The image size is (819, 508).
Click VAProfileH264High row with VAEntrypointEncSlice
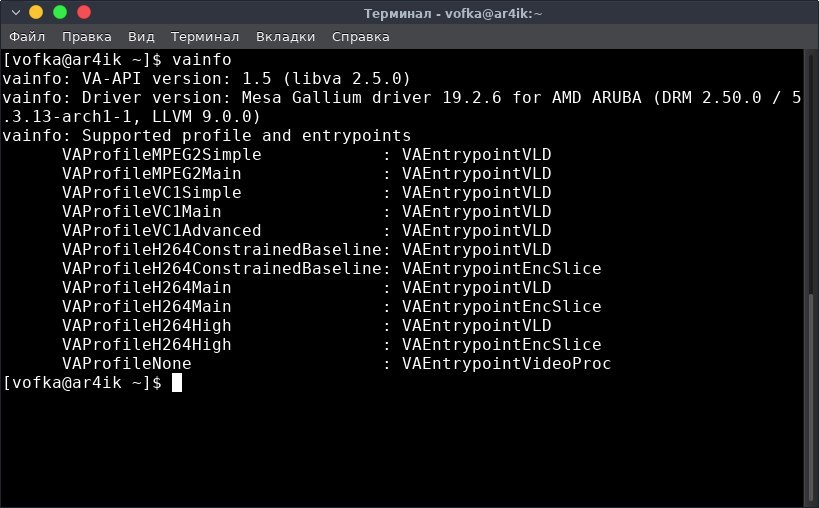click(x=332, y=345)
